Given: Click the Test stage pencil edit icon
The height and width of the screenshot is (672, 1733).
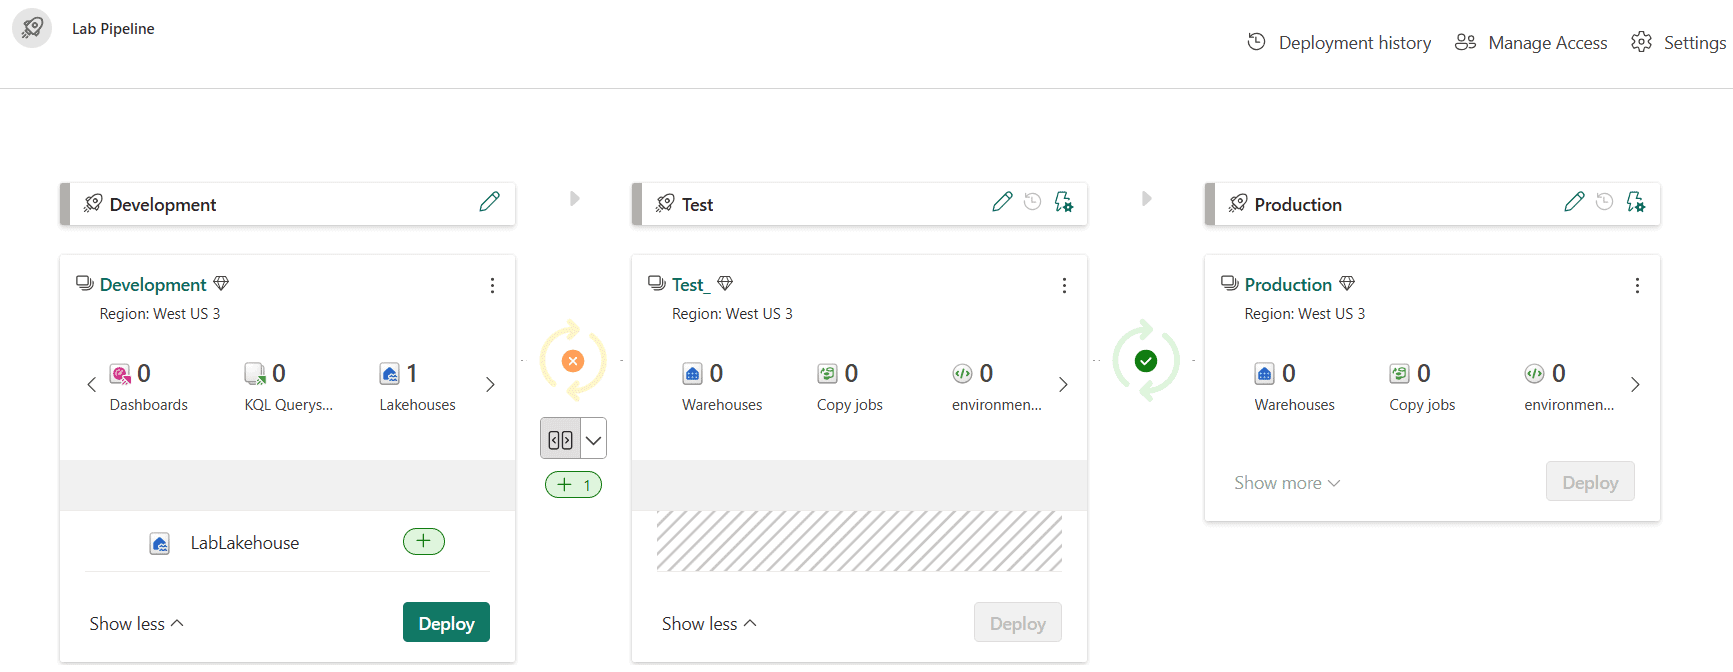Looking at the screenshot, I should click(1002, 202).
